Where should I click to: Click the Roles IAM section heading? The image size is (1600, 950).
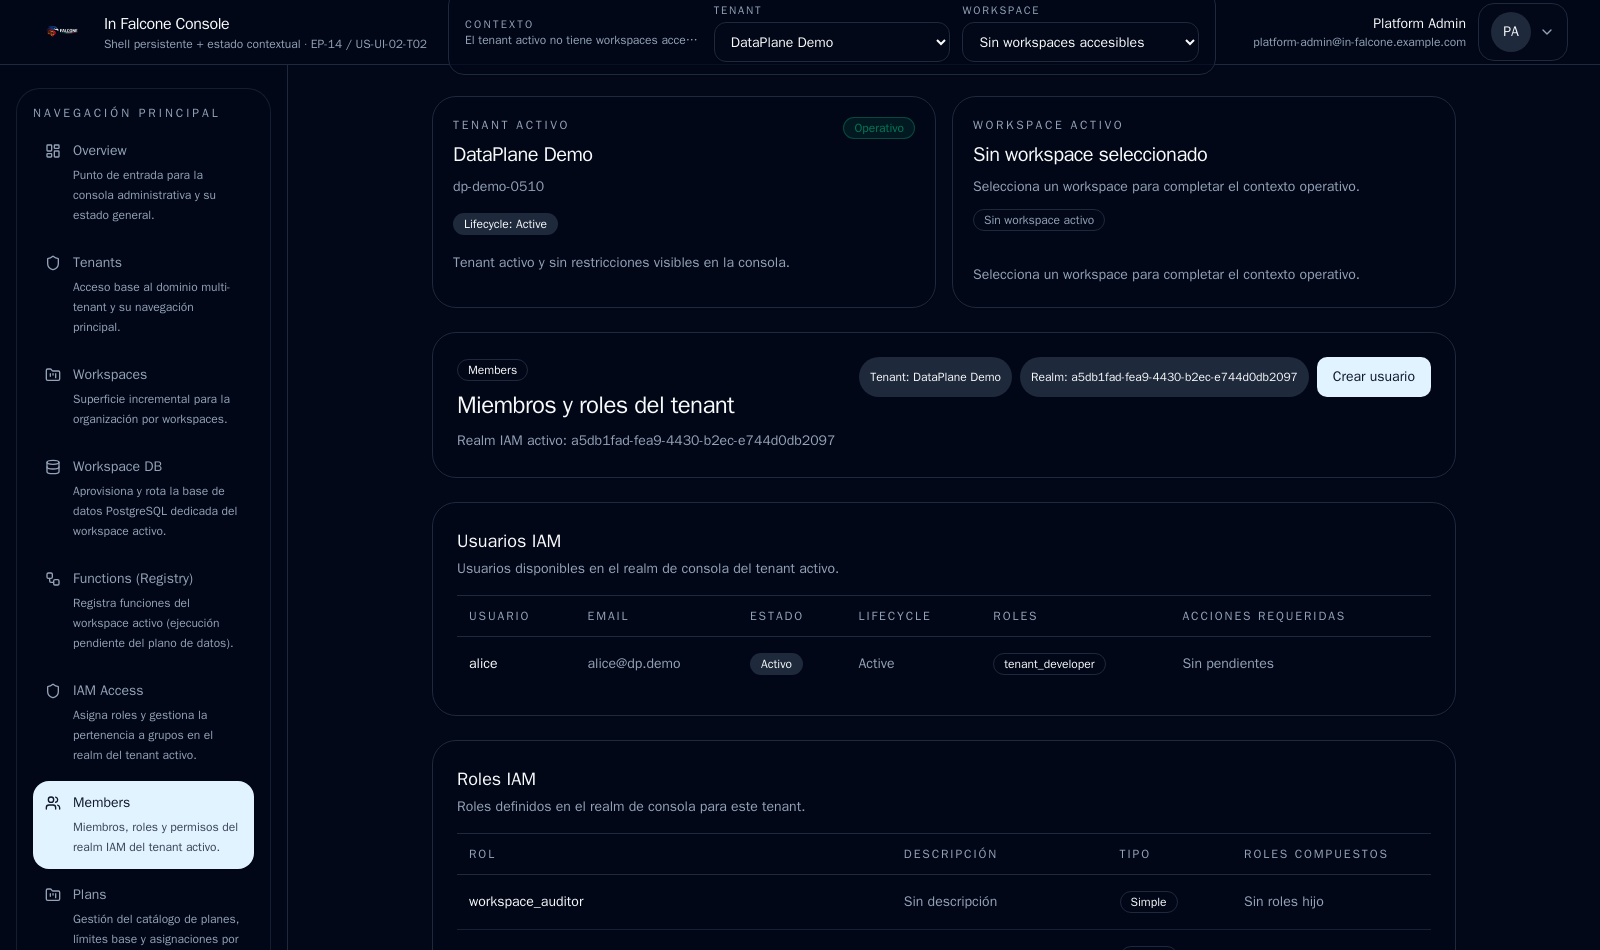496,779
